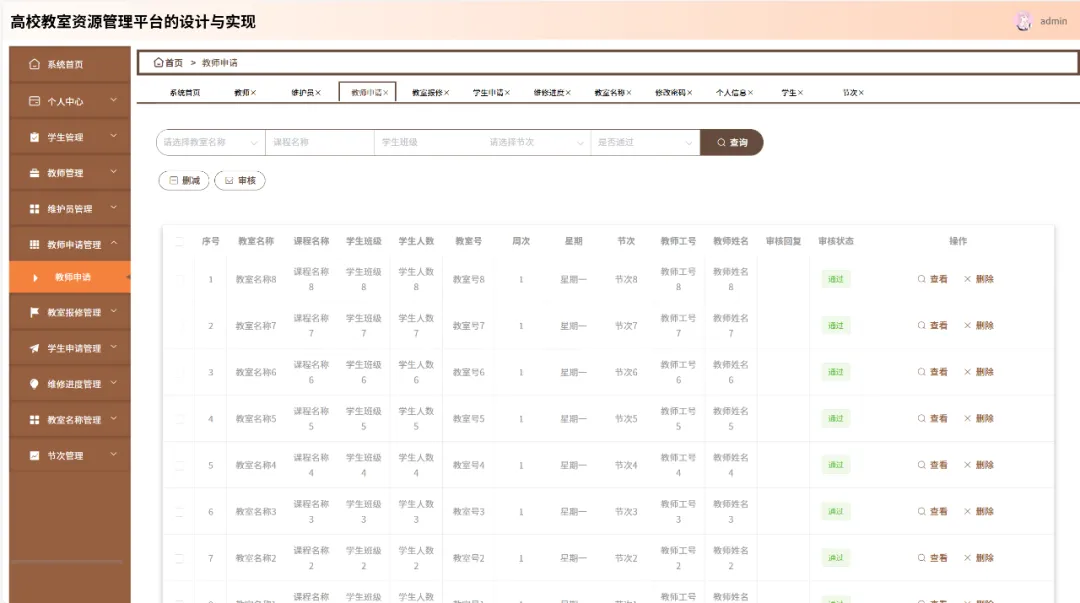The height and width of the screenshot is (603, 1080).
Task: Click the 教室号5 cell
Action: click(x=468, y=418)
